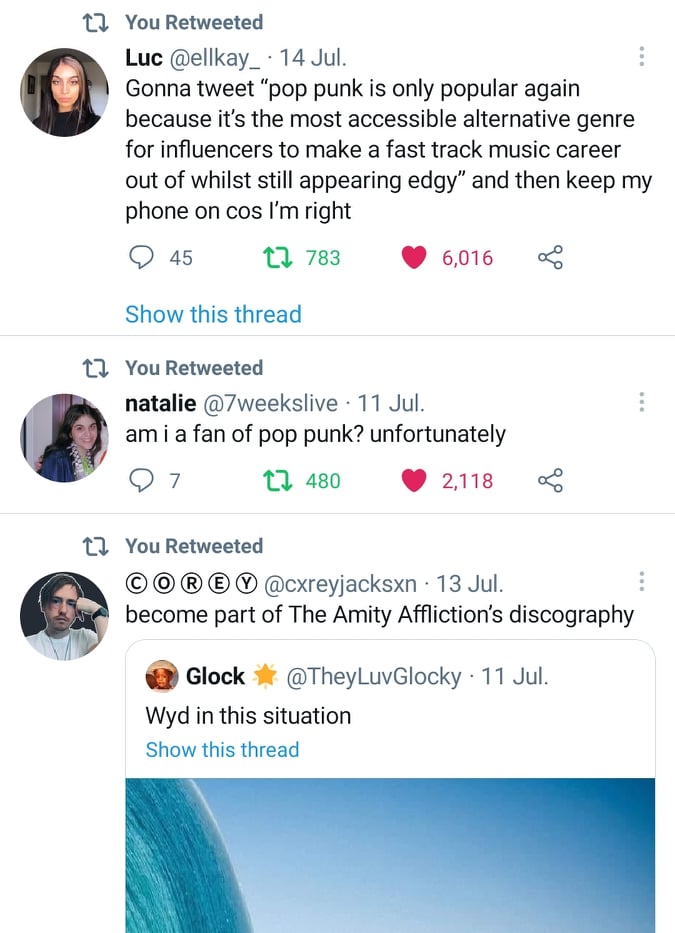Image resolution: width=675 pixels, height=933 pixels.
Task: Tap heart icon on natalie's tweet
Action: tap(414, 481)
